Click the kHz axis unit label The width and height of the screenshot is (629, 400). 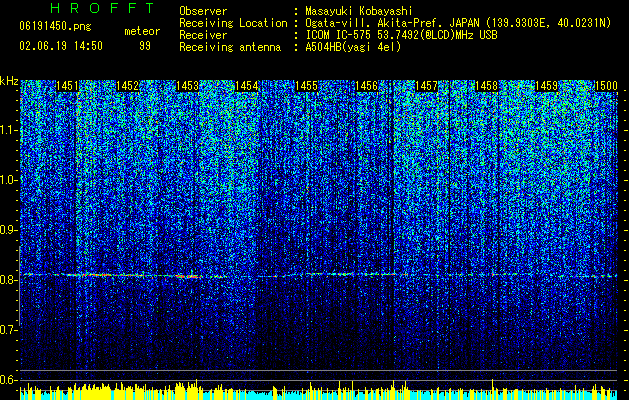9,81
